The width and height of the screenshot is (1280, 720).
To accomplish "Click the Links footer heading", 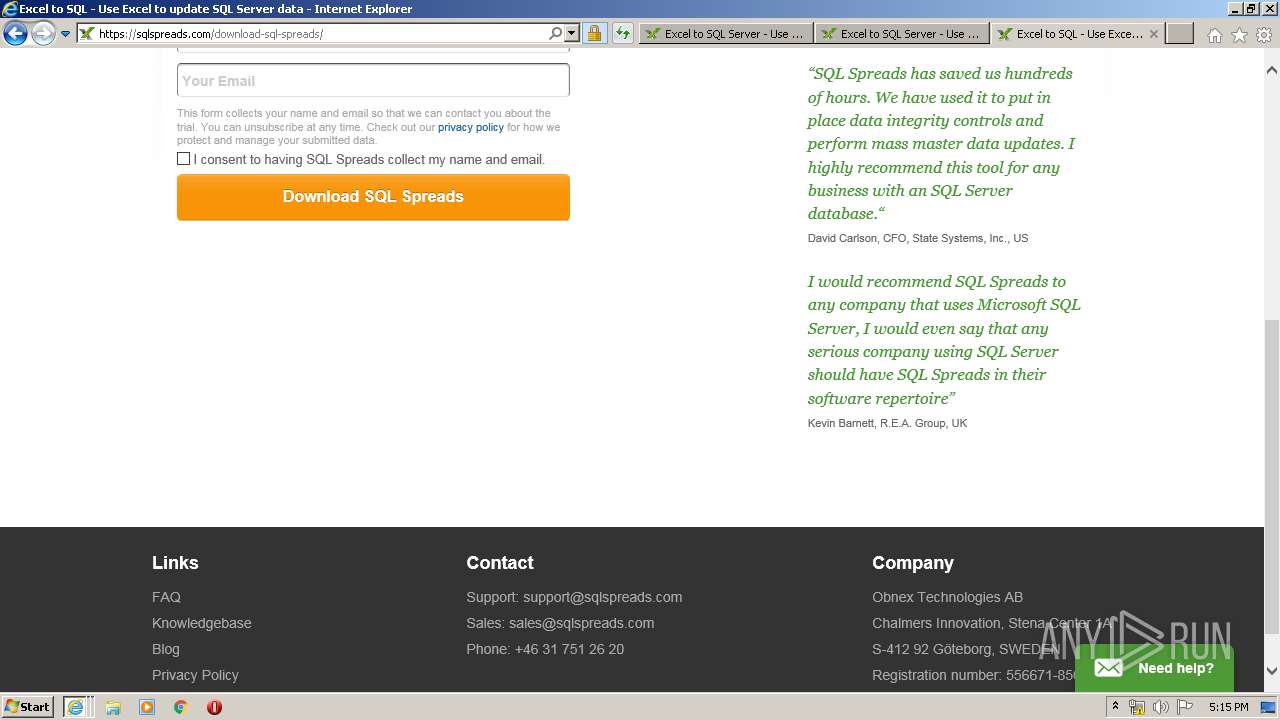I will 175,563.
